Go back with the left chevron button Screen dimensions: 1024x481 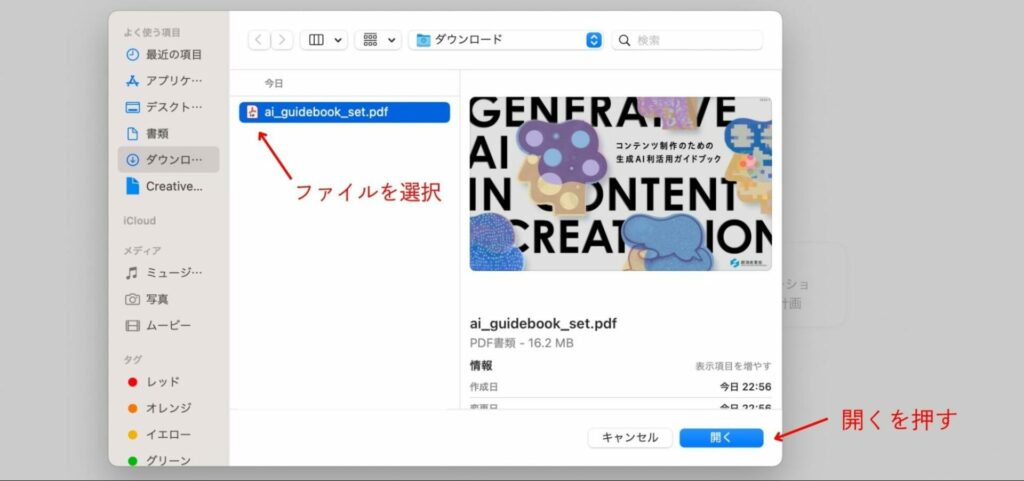pos(259,40)
